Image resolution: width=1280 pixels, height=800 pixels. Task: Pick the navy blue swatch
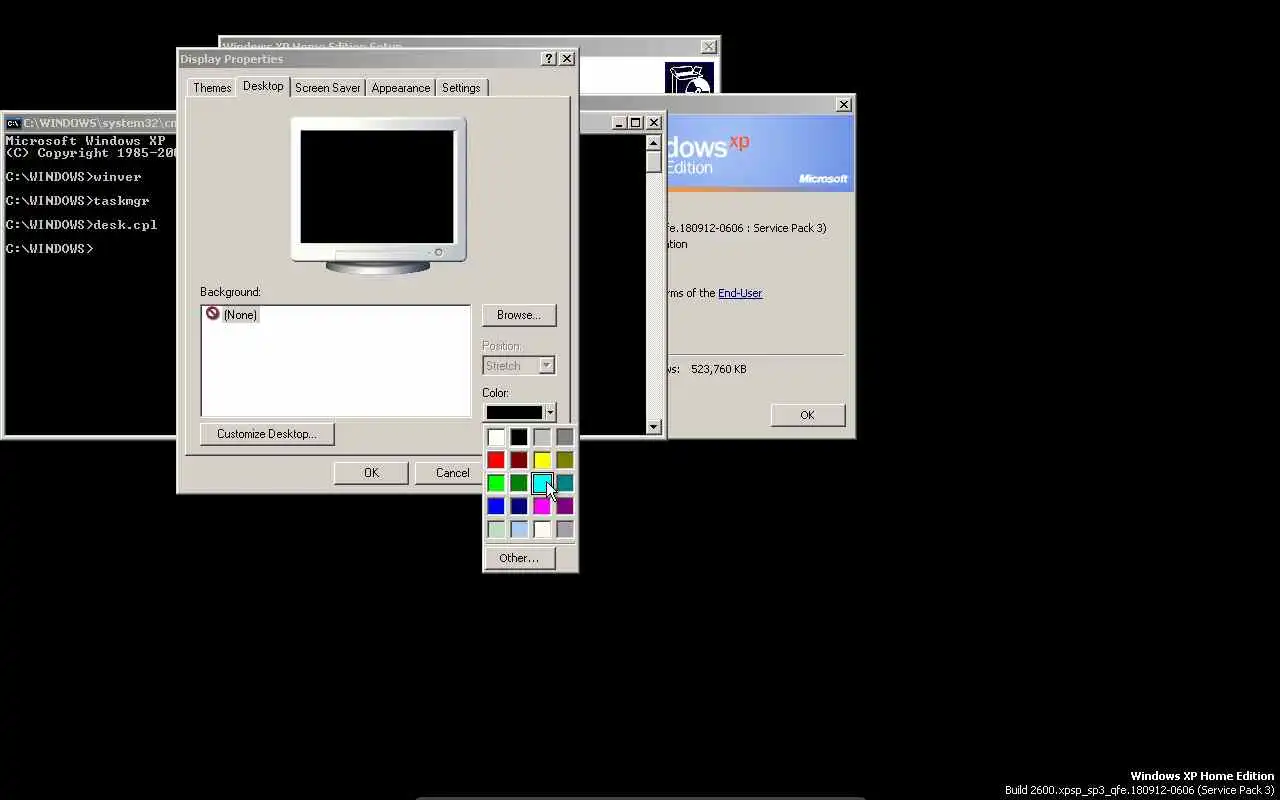(x=519, y=506)
